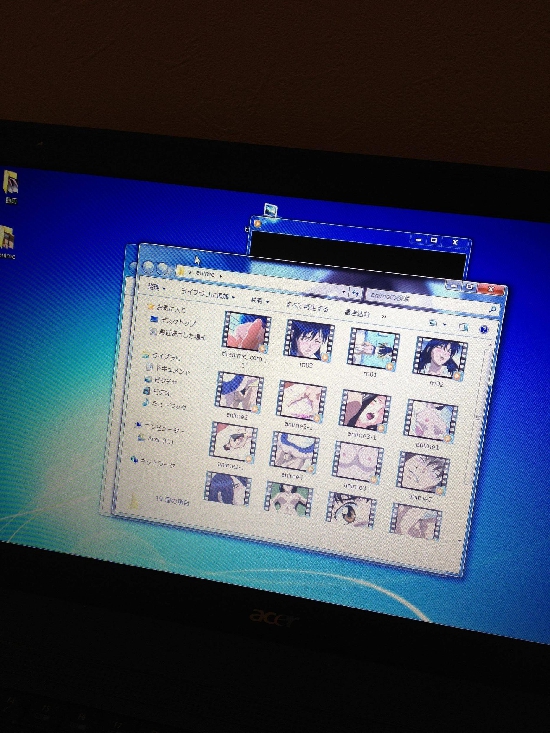Screen dimensions: 550x733
Task: Open the view options dropdown arrow
Action: pos(444,324)
